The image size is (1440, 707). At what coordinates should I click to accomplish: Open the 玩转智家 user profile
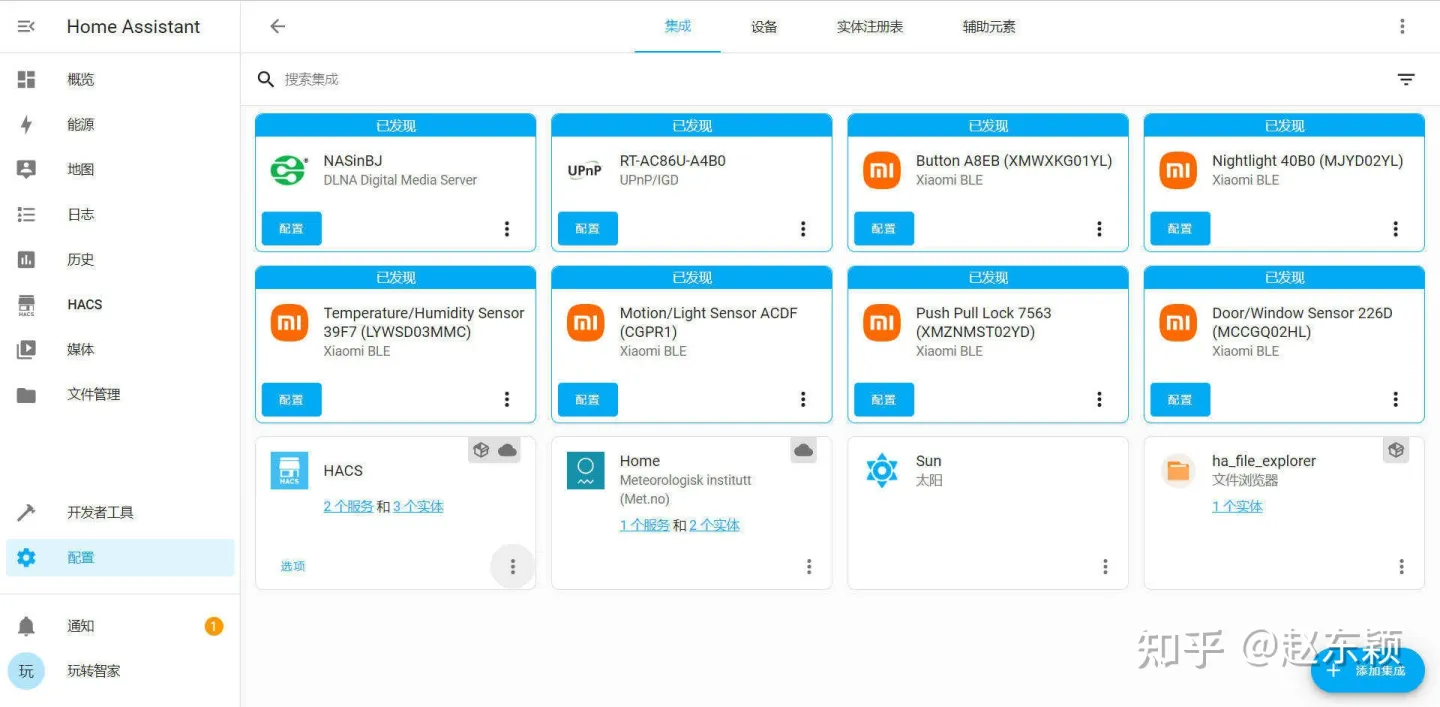pos(120,671)
